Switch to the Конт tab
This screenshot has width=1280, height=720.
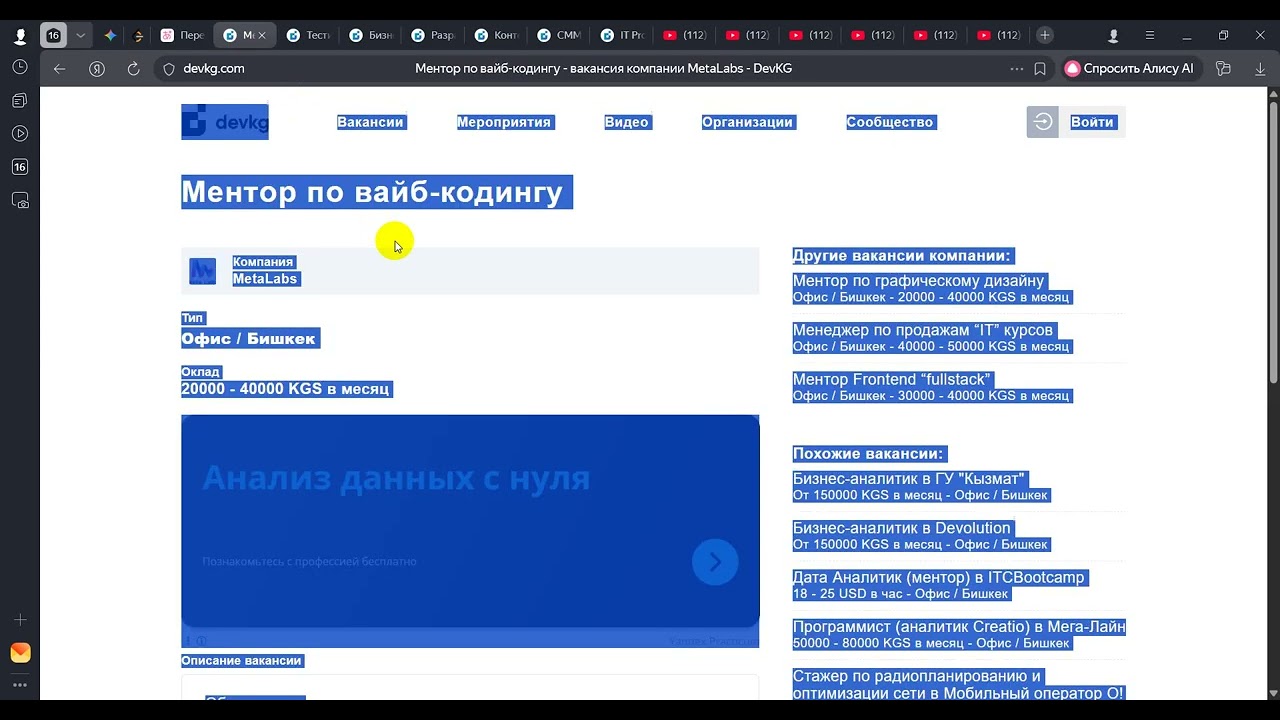pyautogui.click(x=497, y=35)
